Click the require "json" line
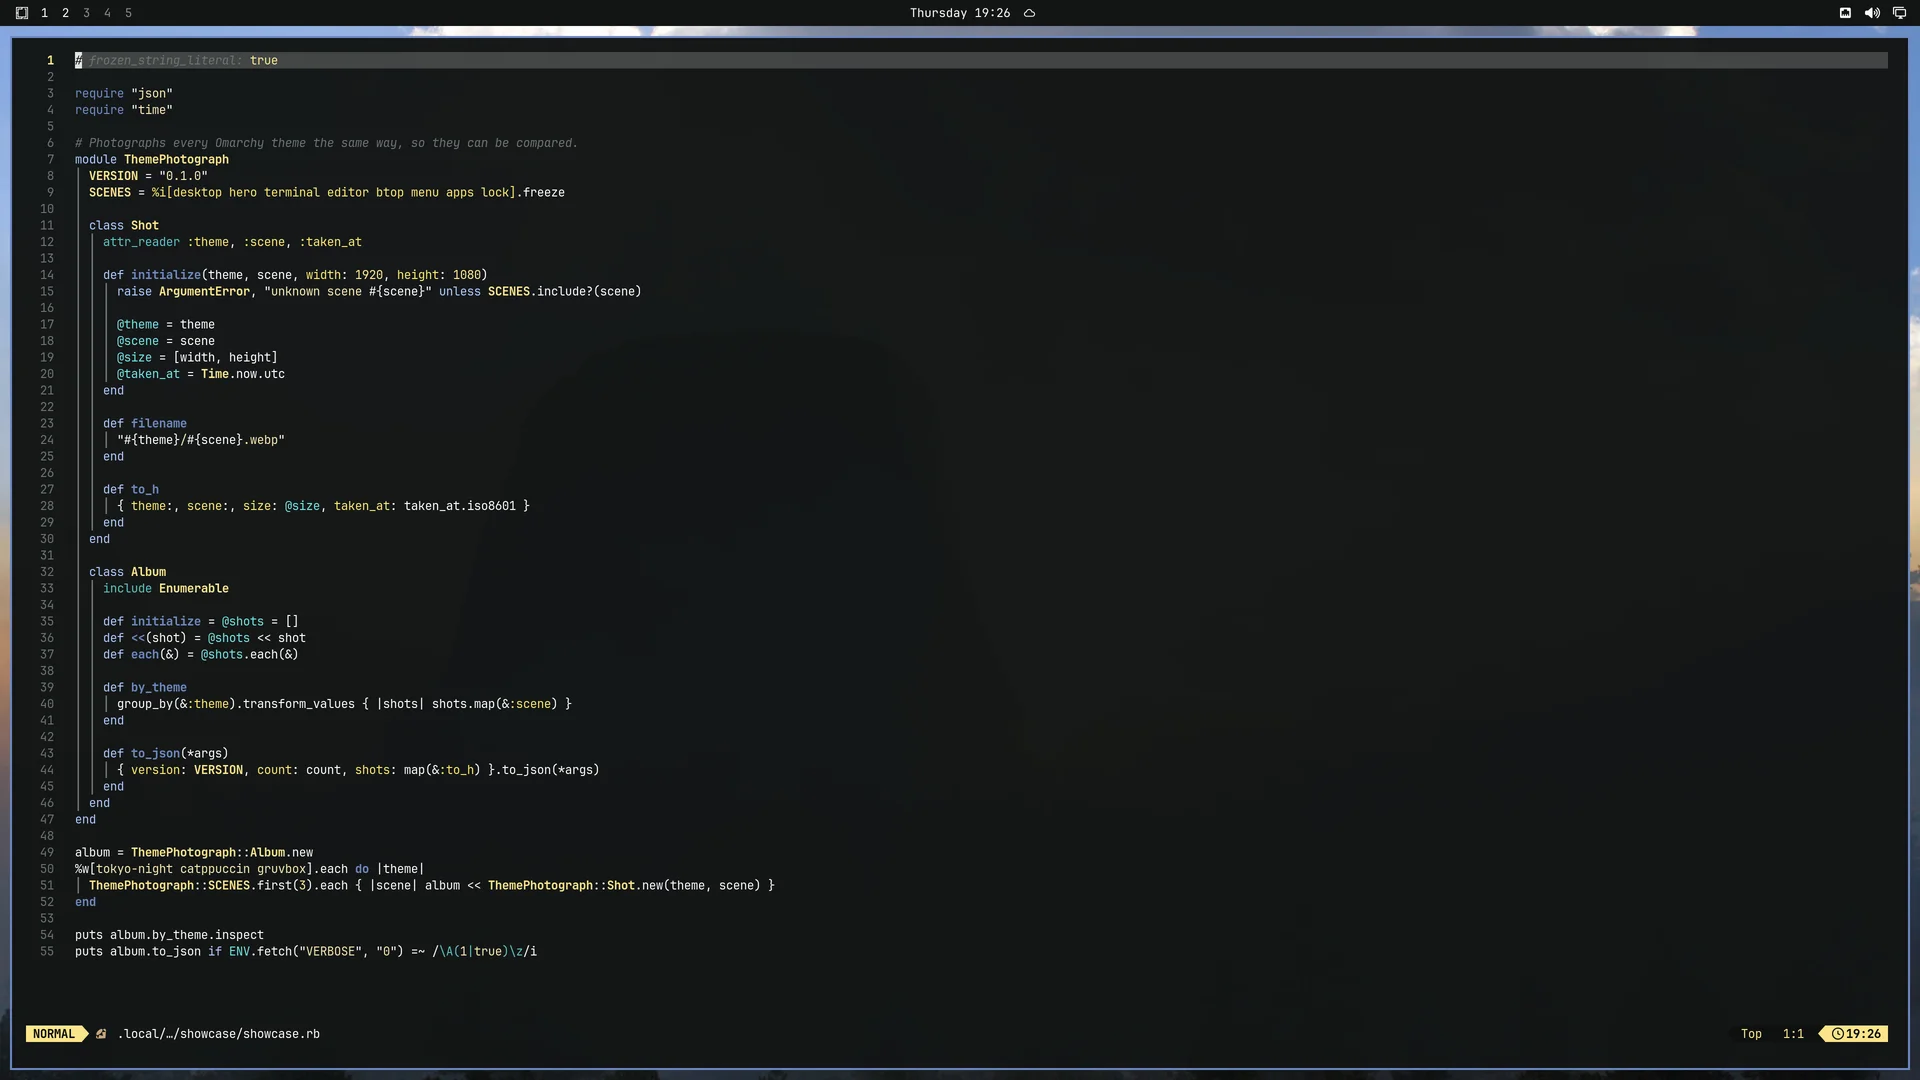Screen dimensions: 1920x1080 124,93
